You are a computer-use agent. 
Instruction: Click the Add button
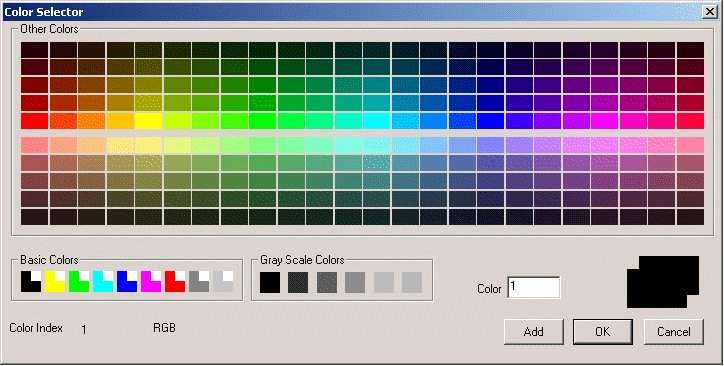(534, 331)
